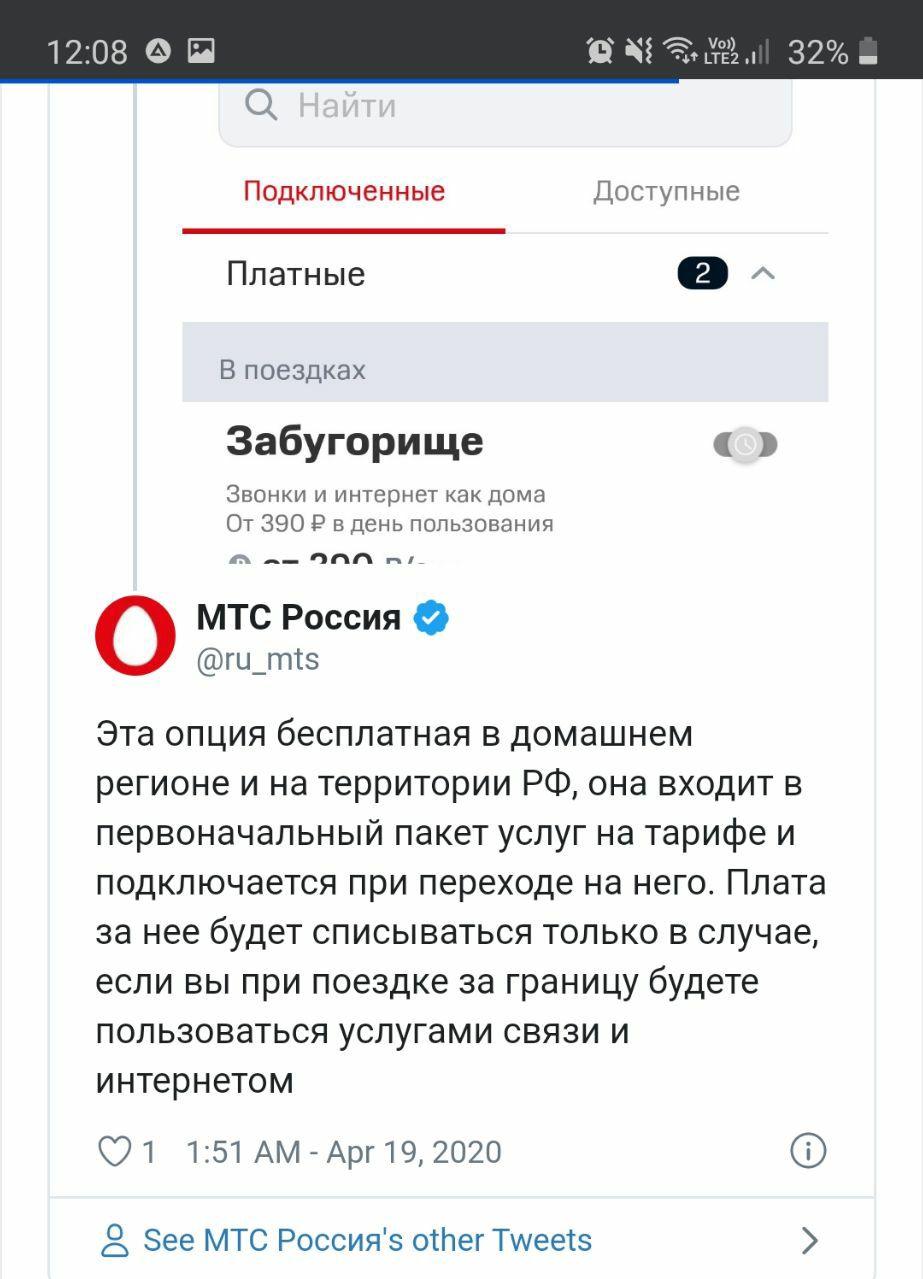Open the @ru_mts handle link
This screenshot has height=1279, width=923.
click(258, 659)
